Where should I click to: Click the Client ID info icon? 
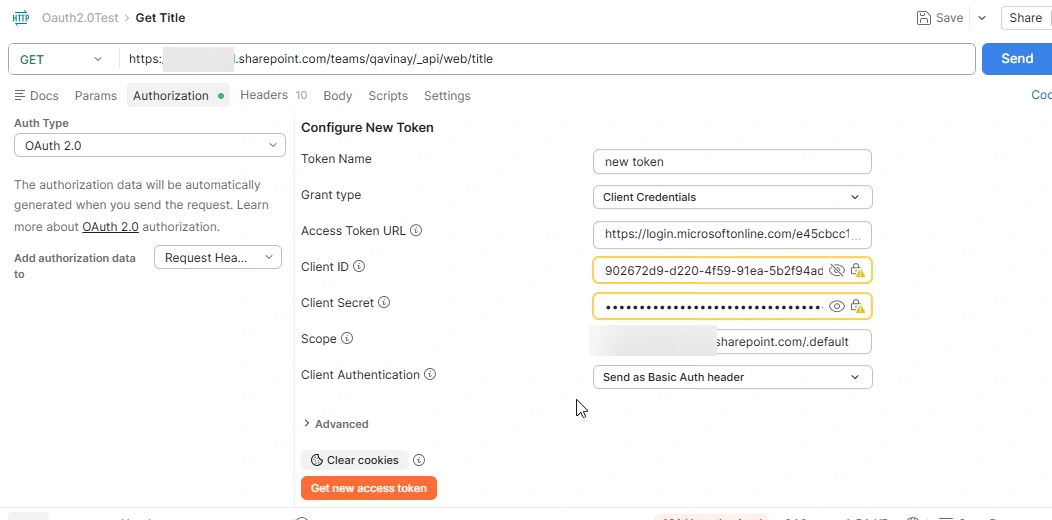359,266
